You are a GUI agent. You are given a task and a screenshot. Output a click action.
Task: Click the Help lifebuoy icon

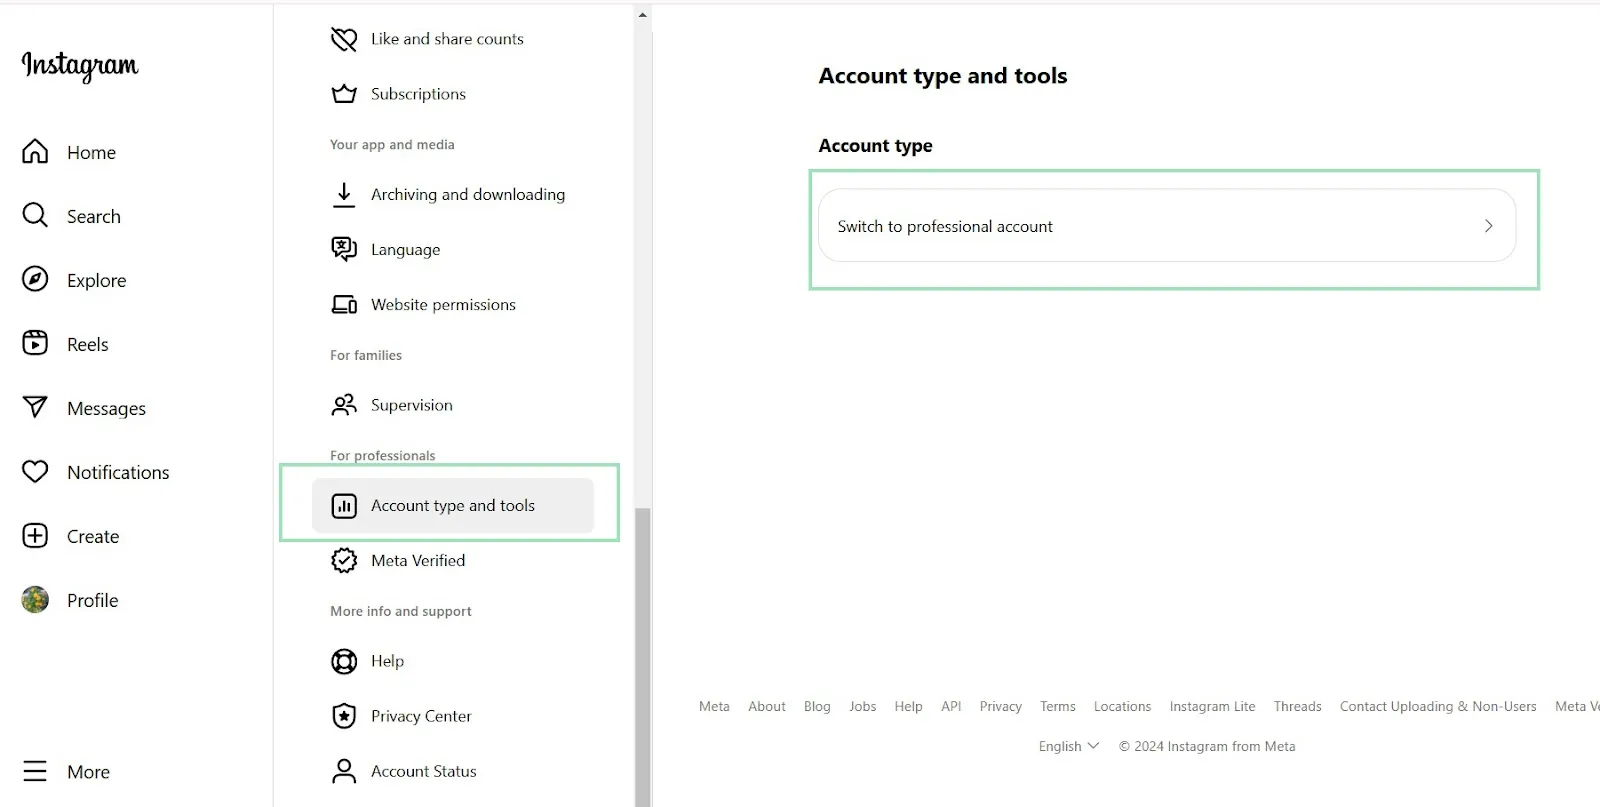pos(344,661)
